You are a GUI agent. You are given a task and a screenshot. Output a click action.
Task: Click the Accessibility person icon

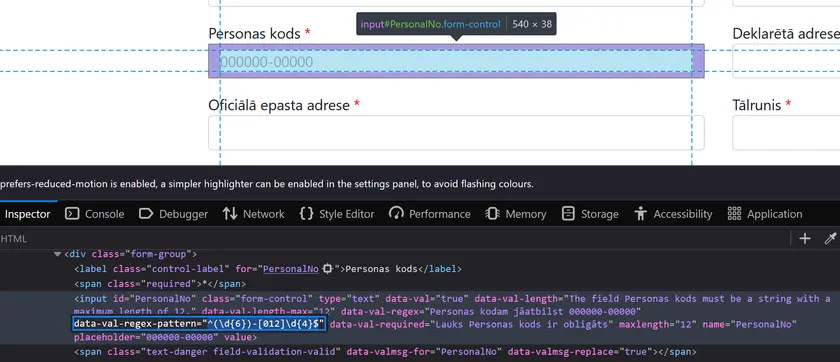(x=640, y=214)
